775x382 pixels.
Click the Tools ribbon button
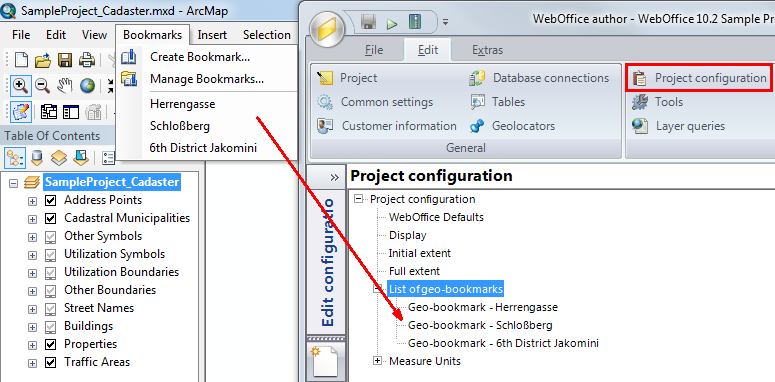click(657, 102)
